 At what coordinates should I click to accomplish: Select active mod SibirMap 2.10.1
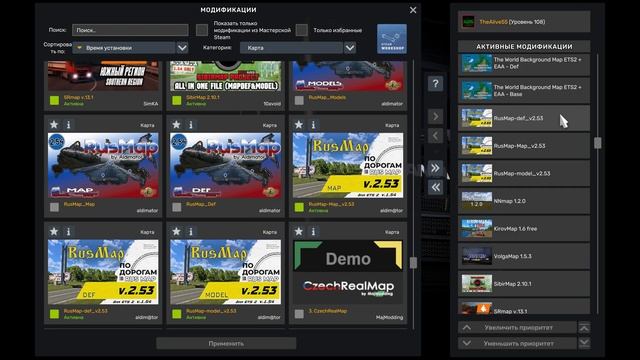(524, 284)
